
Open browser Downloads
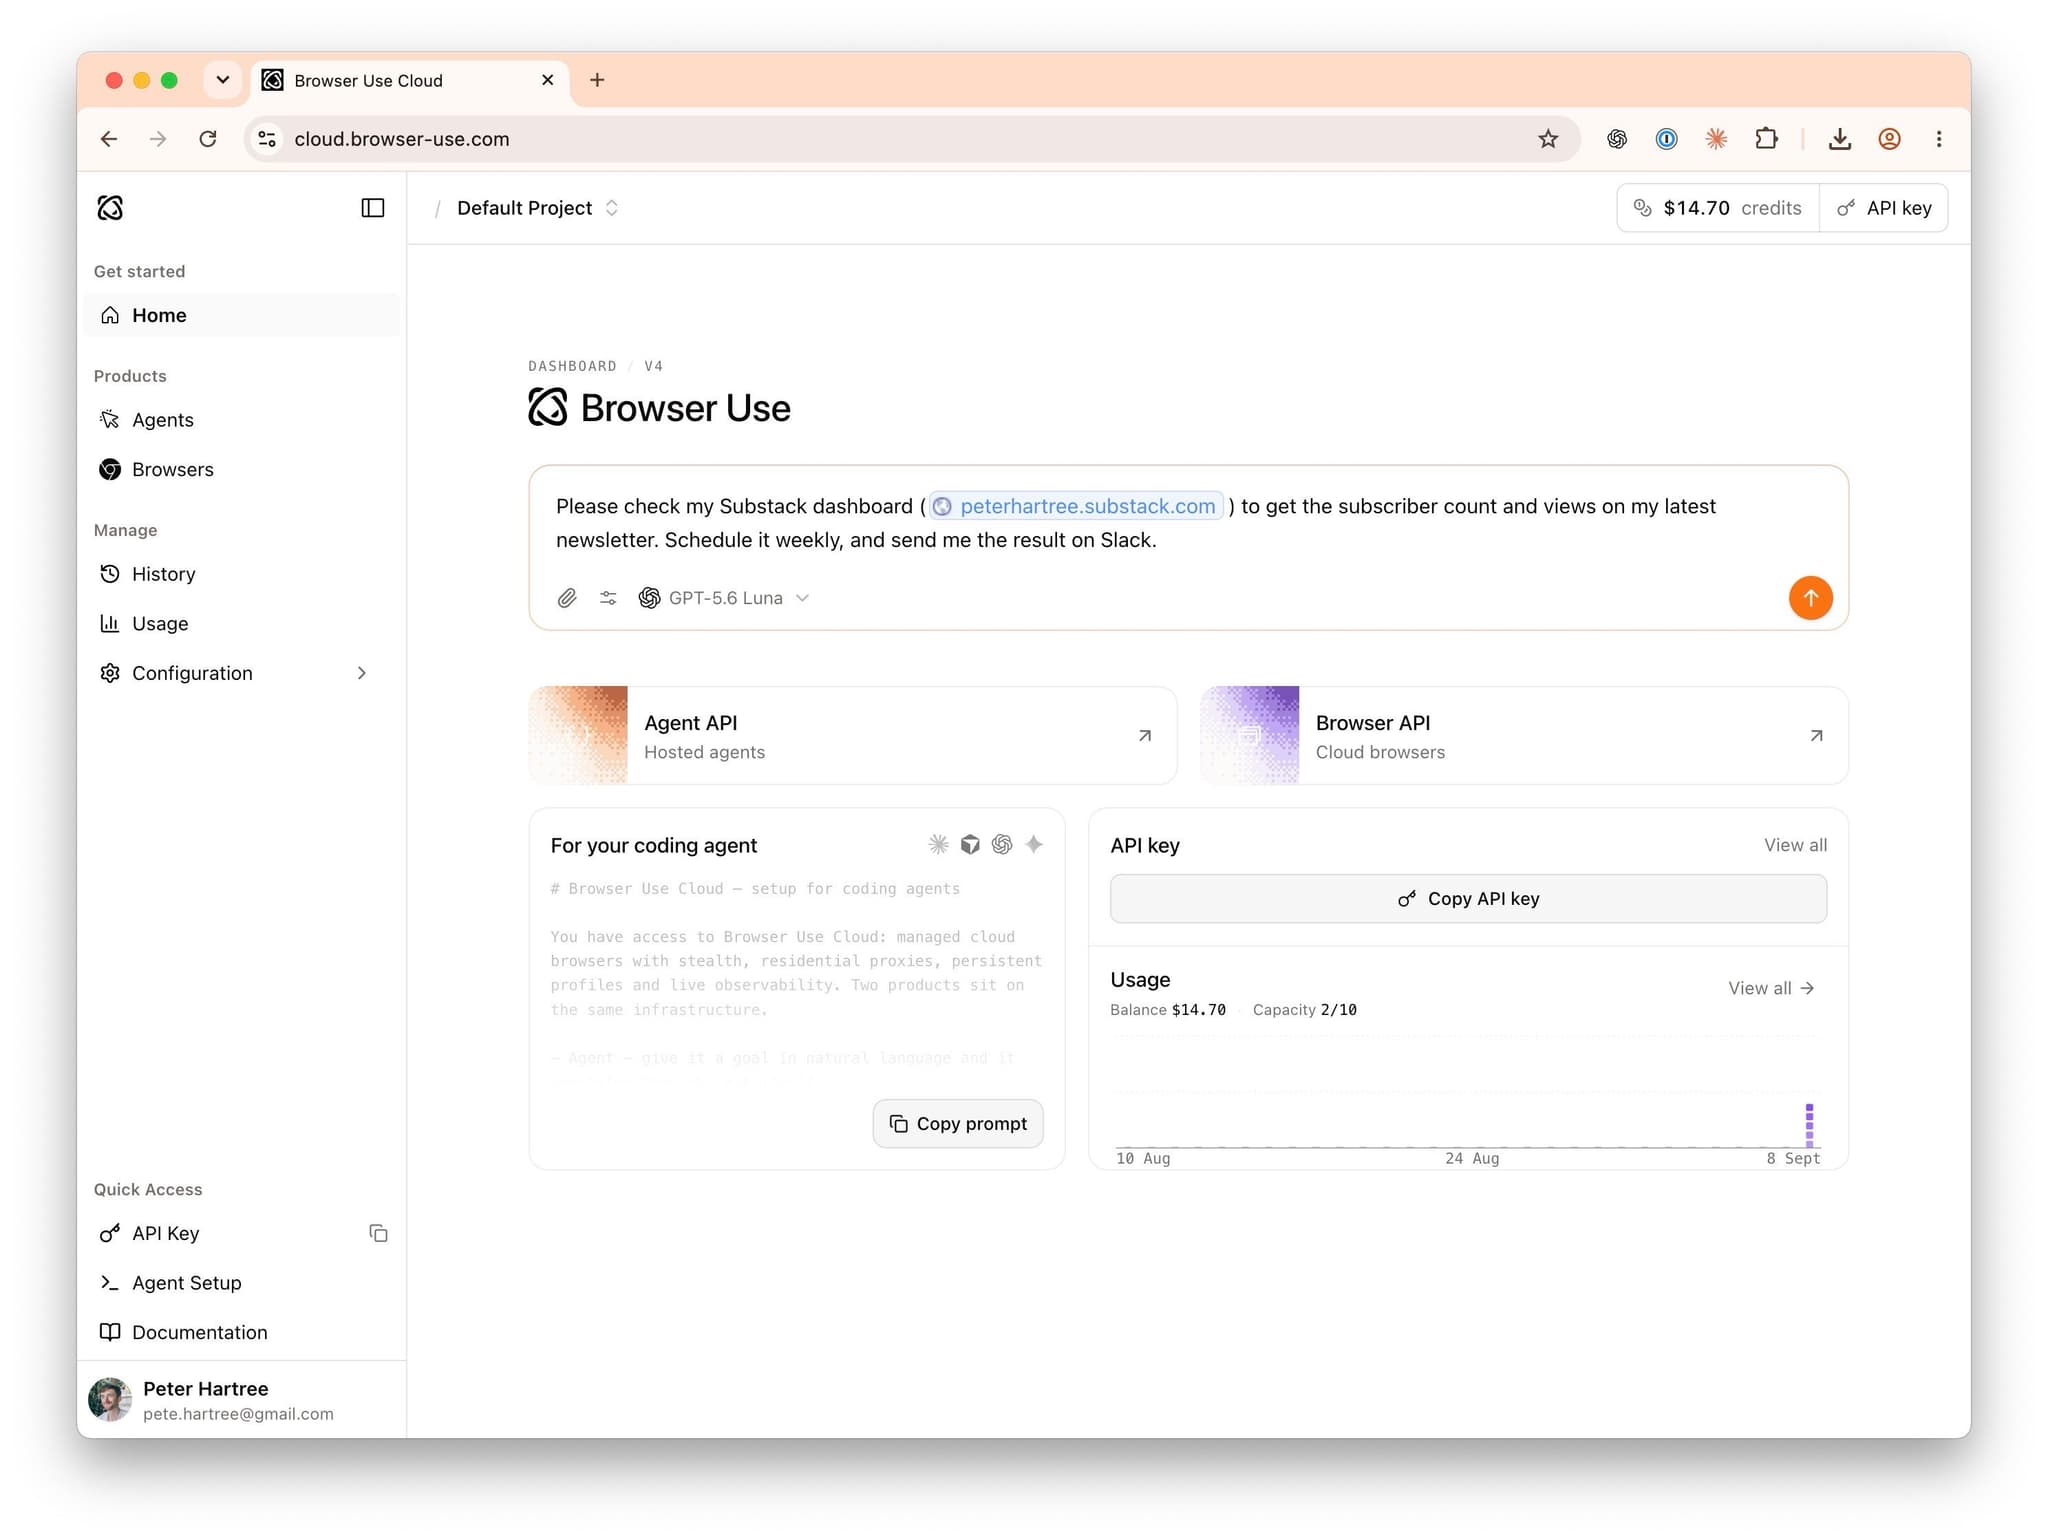point(1839,139)
